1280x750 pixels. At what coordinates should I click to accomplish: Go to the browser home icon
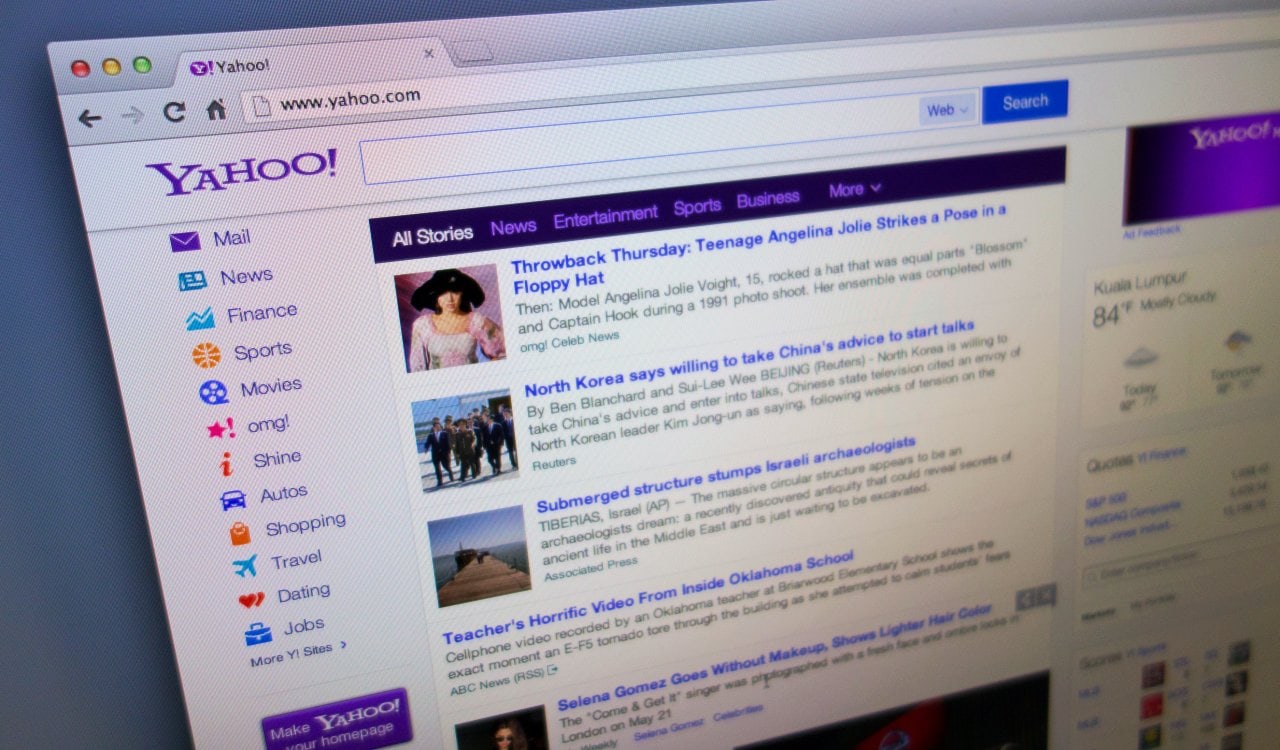pyautogui.click(x=216, y=109)
